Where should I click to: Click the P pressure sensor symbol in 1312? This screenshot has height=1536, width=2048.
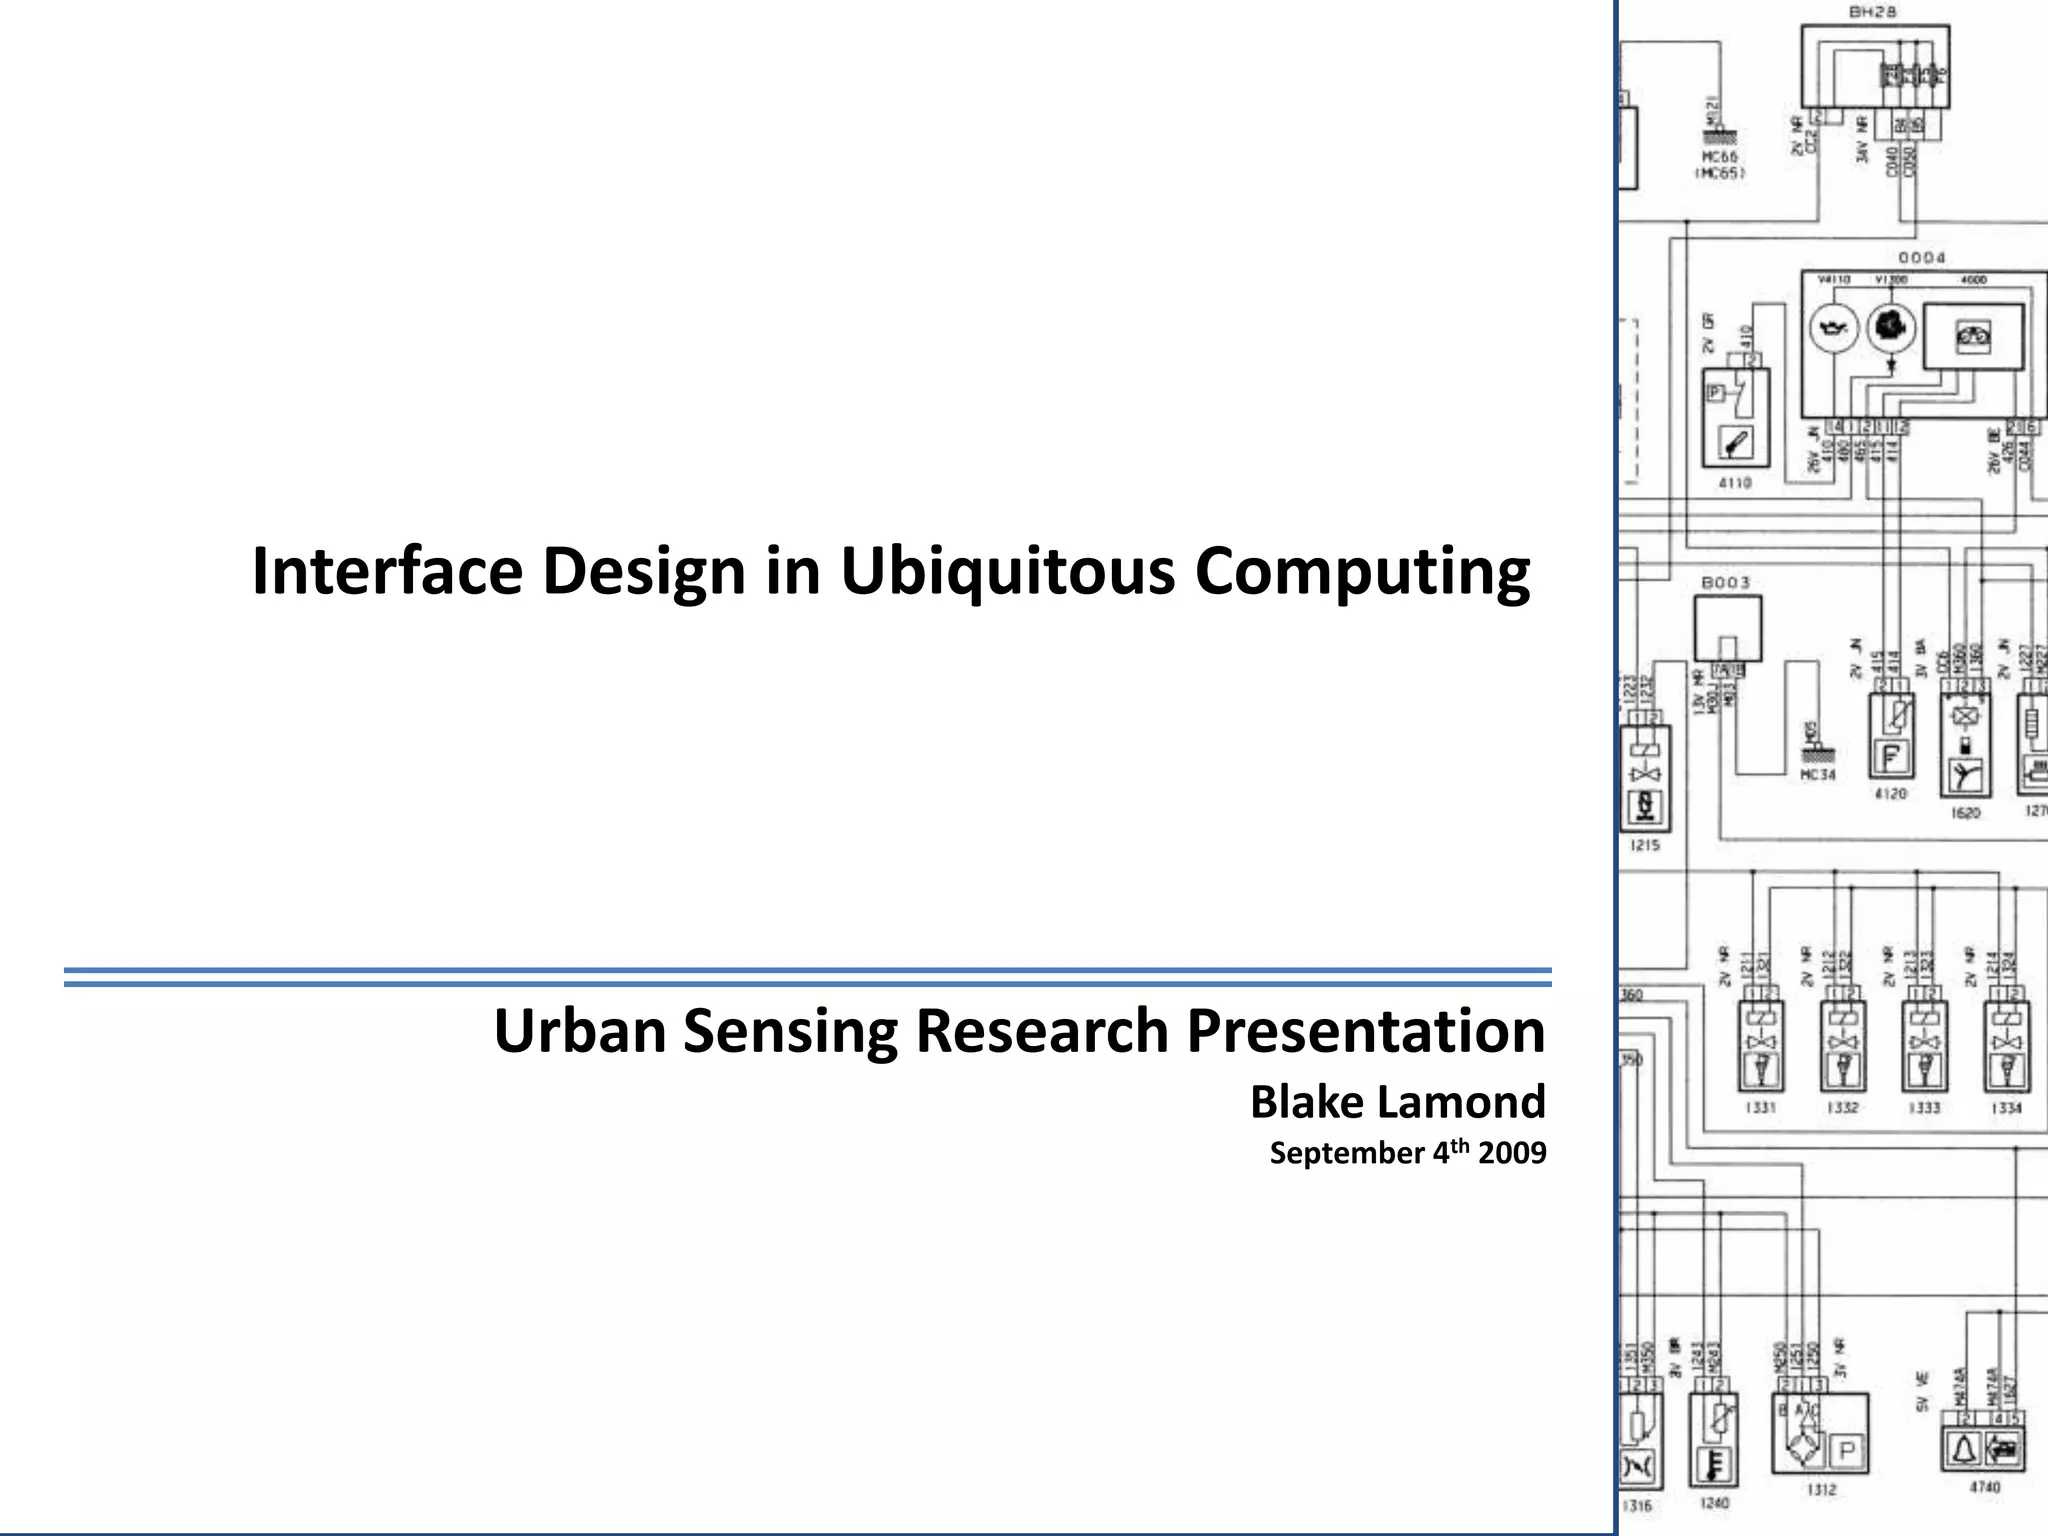pos(1846,1450)
